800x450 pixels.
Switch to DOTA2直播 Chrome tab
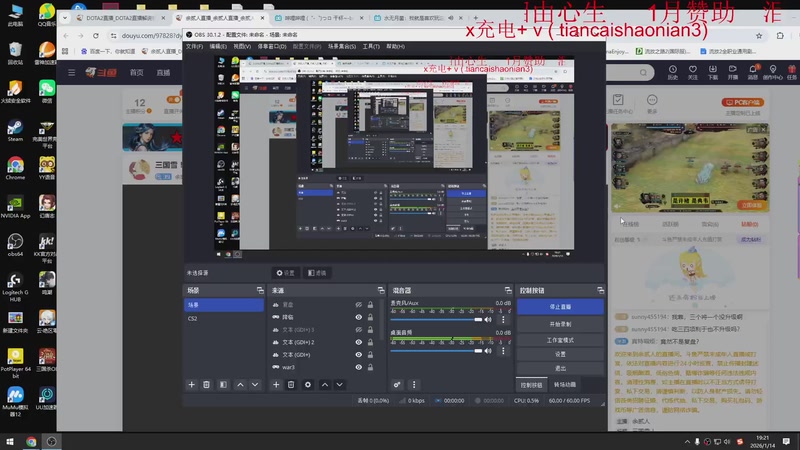tap(119, 18)
